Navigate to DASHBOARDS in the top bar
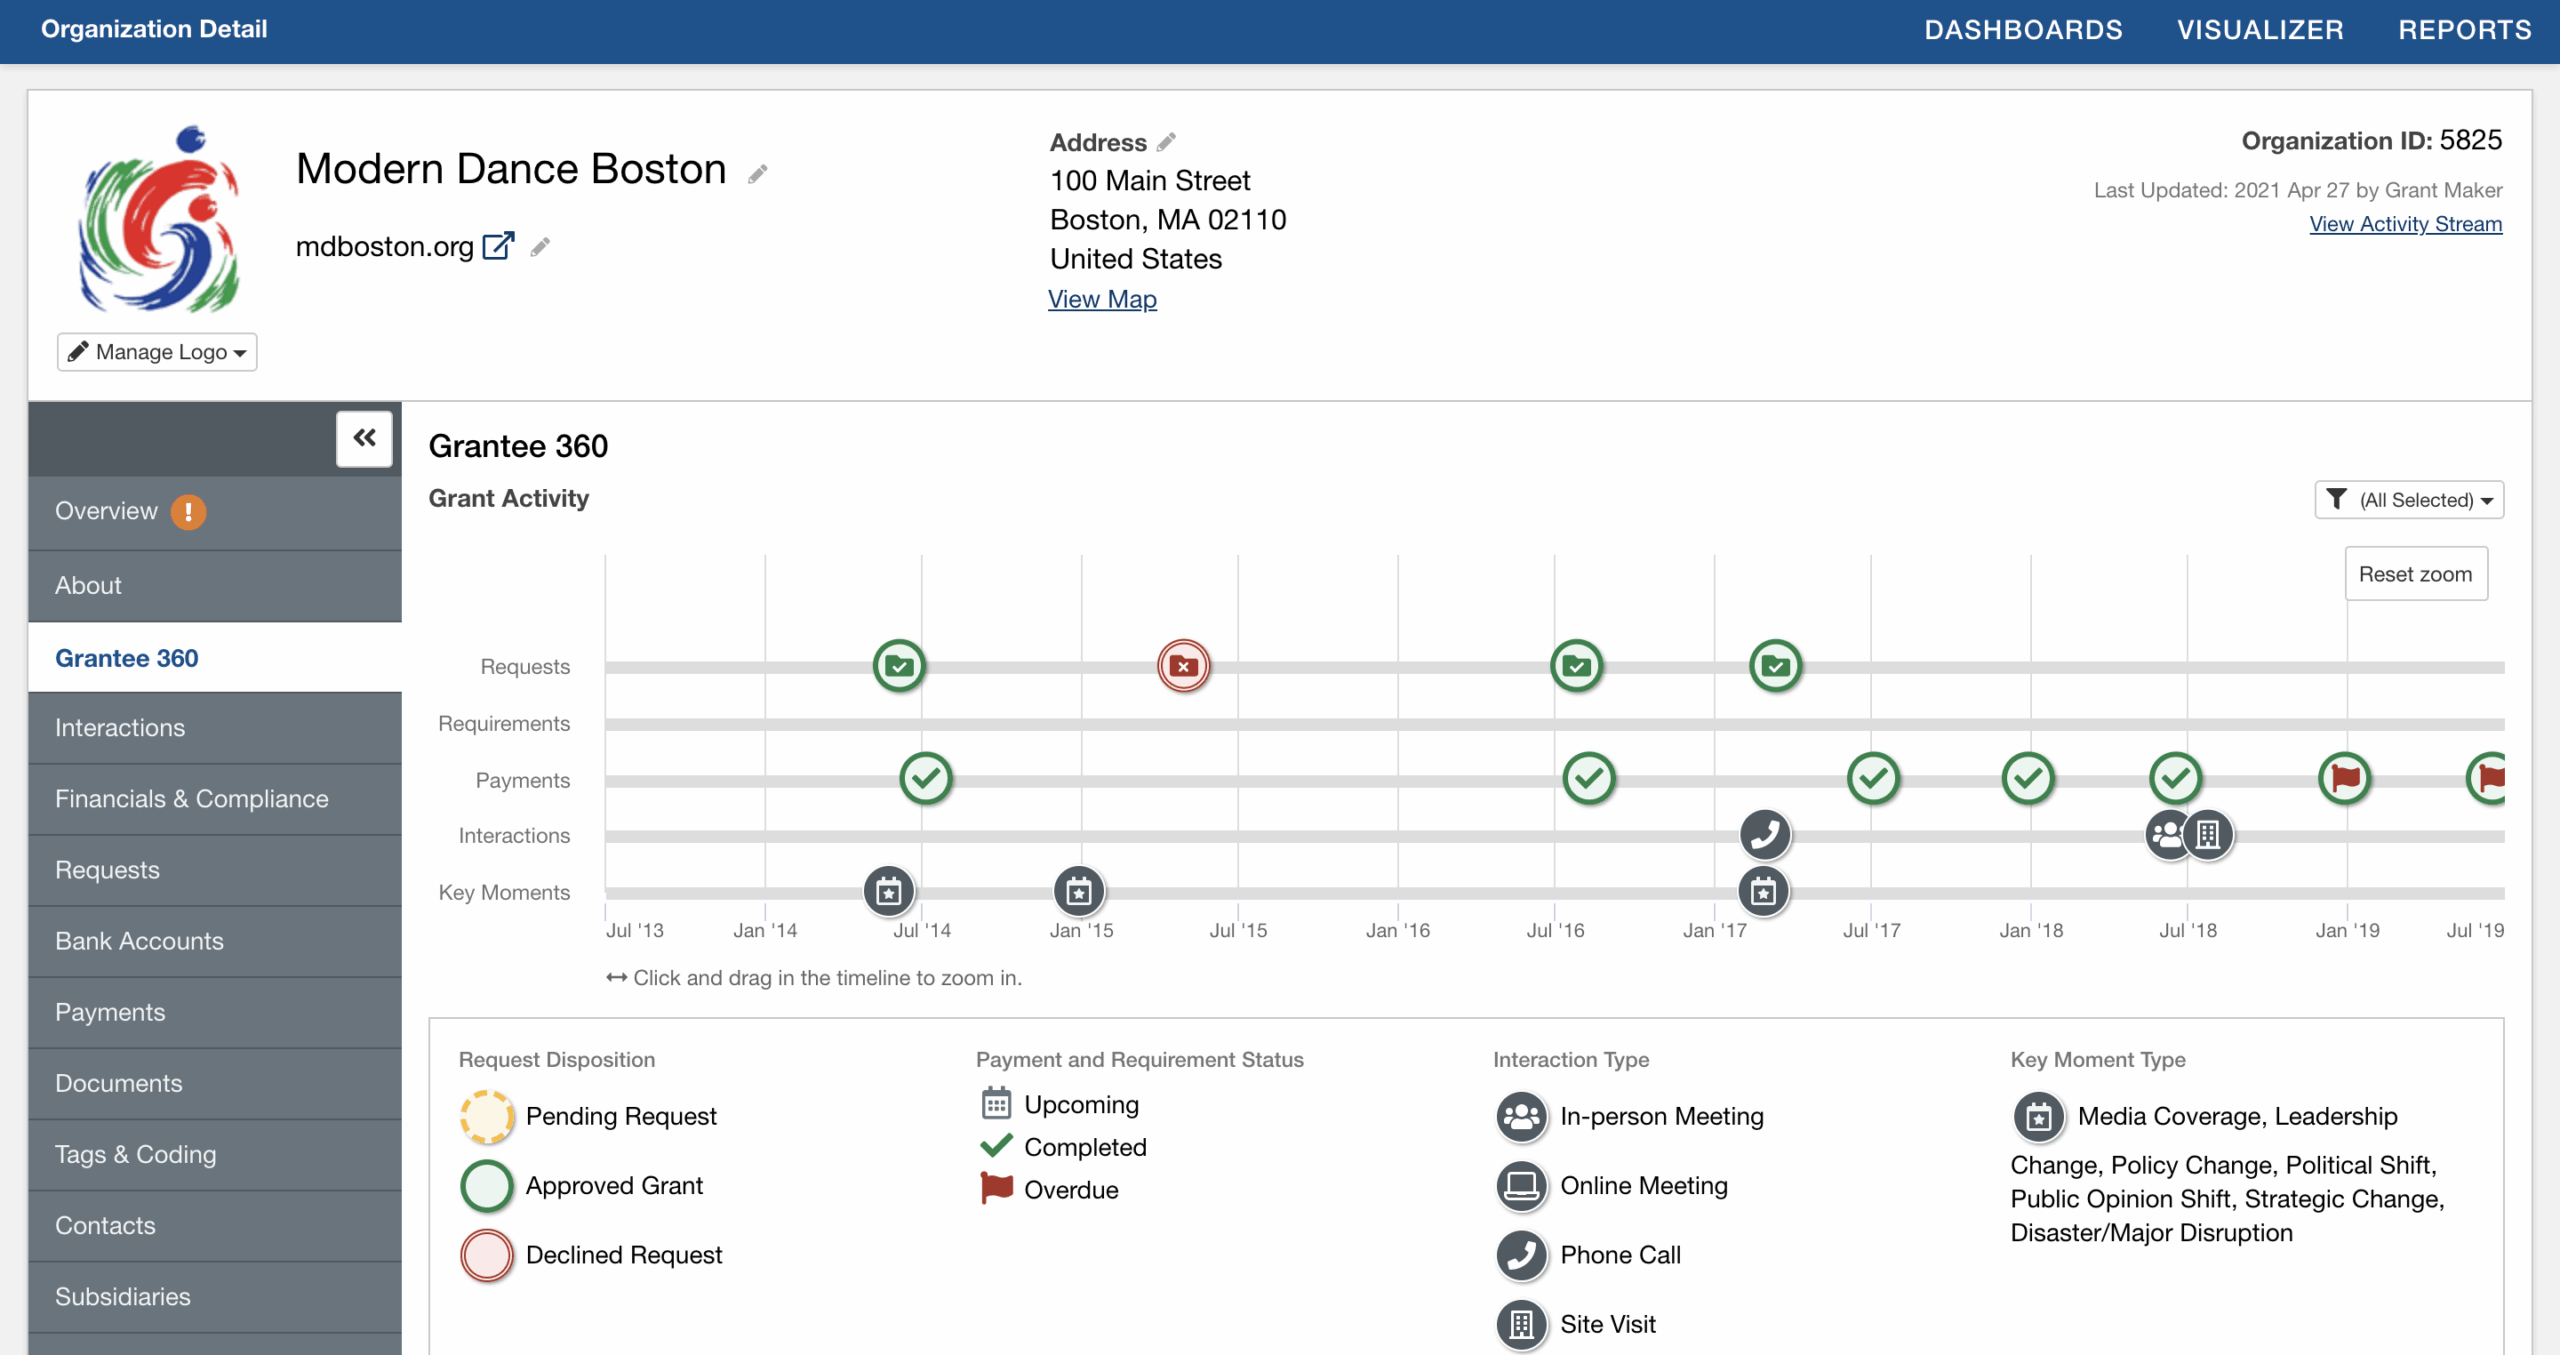 coord(2022,29)
